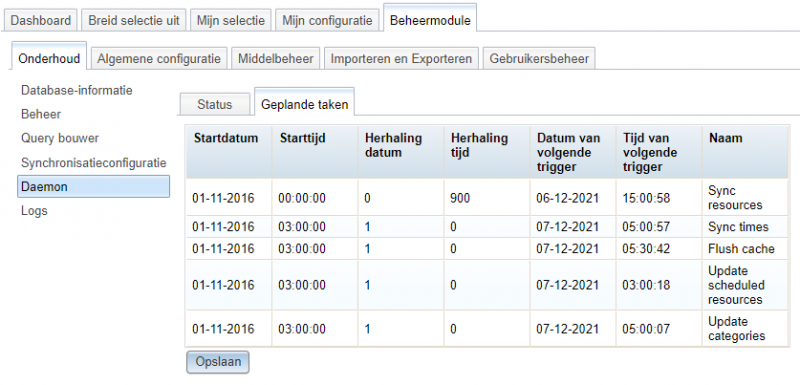Open Synchronisatieconfiguratie in sidebar
Viewport: 800px width, 385px height.
pos(93,163)
